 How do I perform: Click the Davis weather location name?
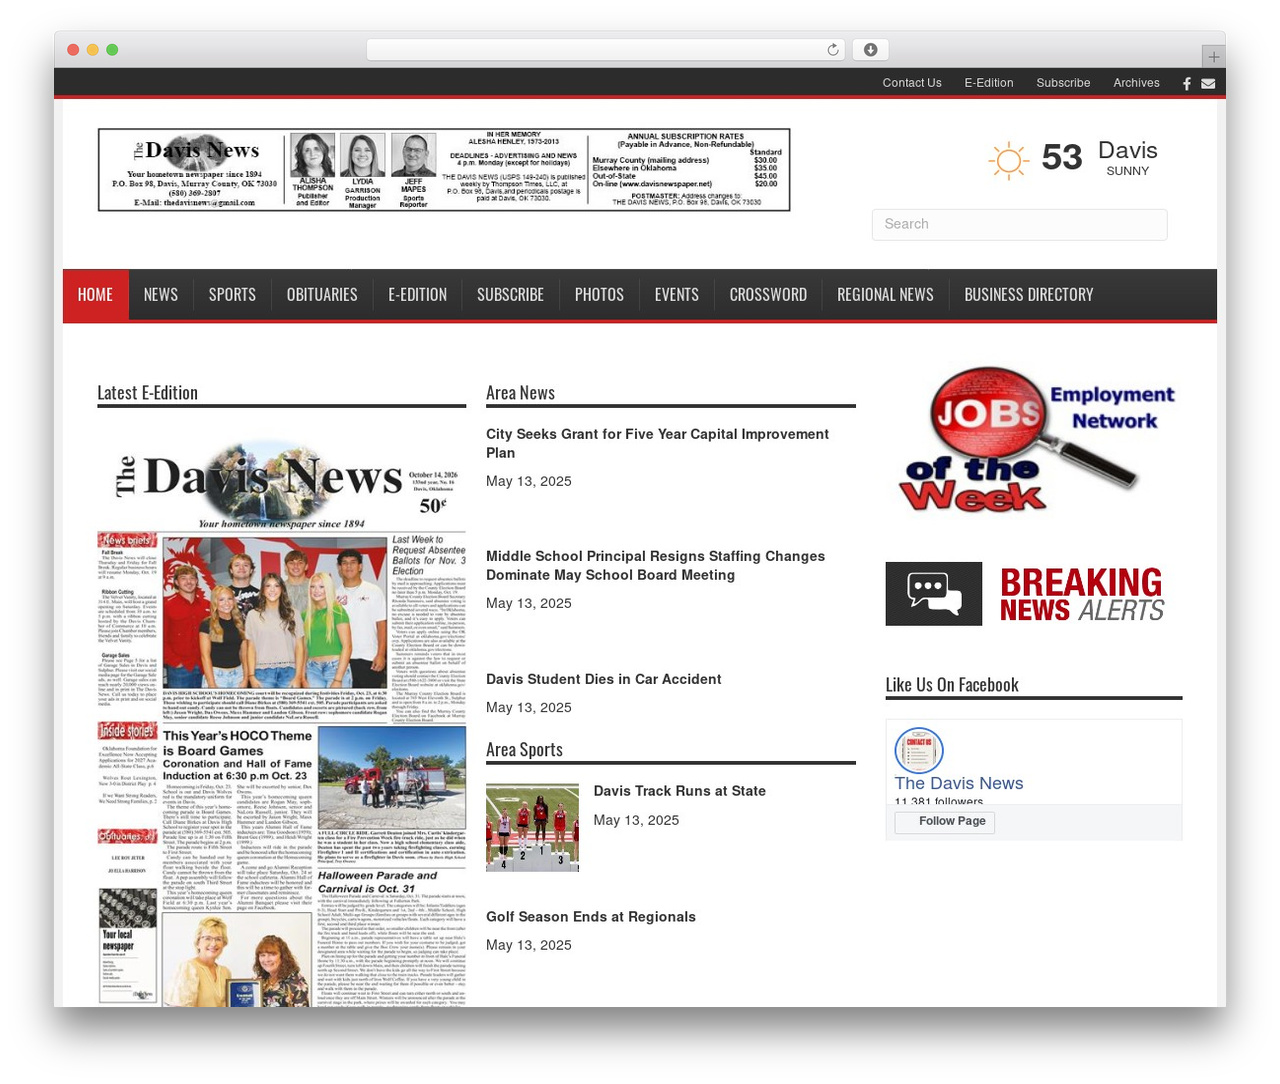(x=1128, y=150)
